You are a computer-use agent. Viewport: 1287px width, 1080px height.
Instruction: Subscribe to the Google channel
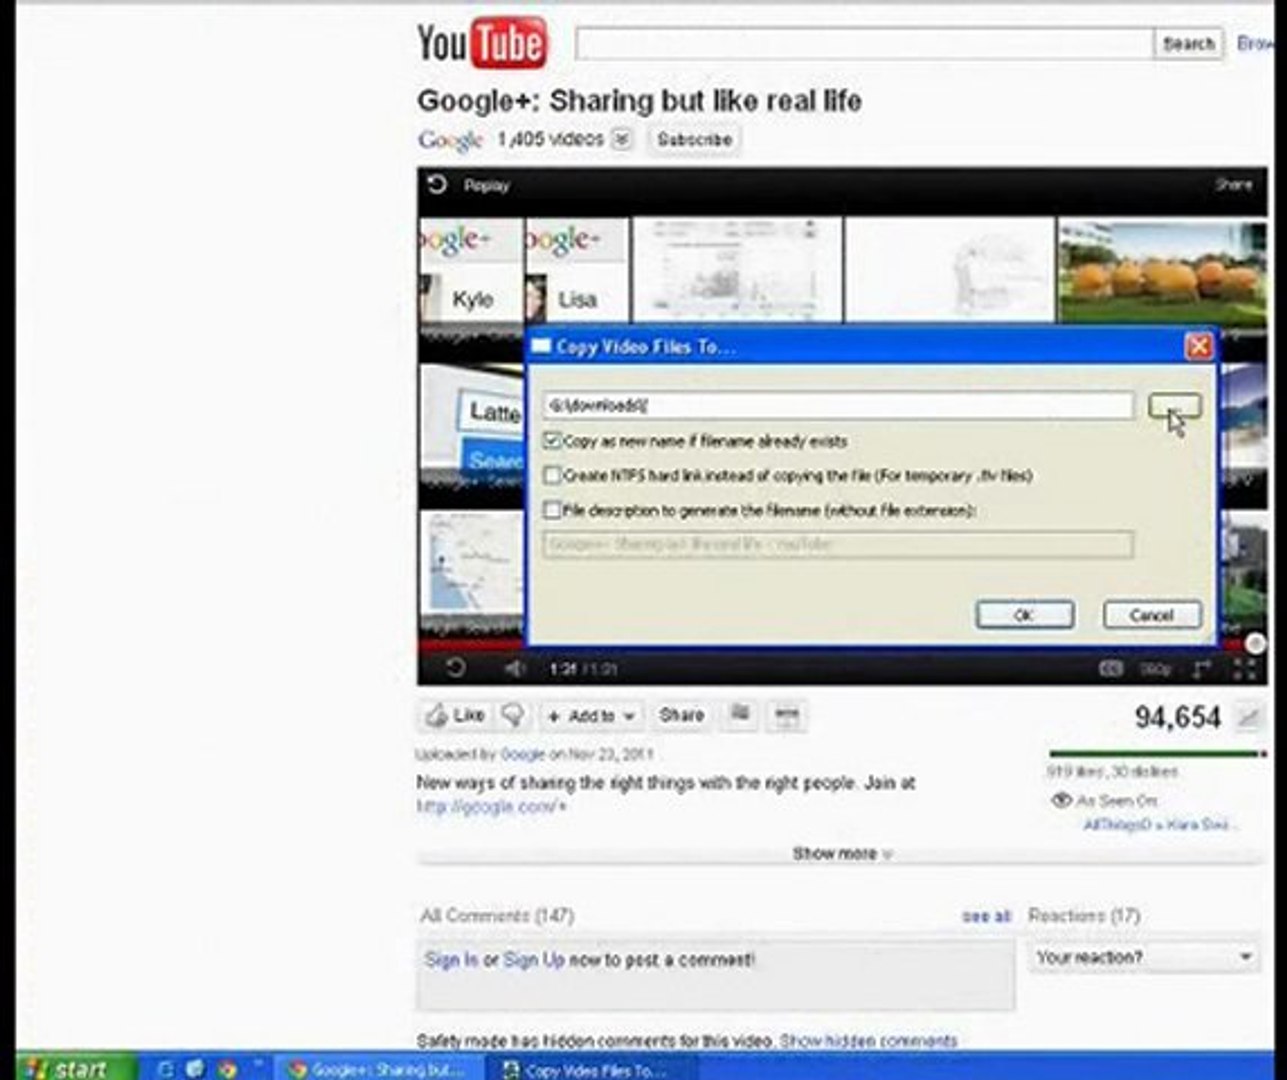(694, 139)
